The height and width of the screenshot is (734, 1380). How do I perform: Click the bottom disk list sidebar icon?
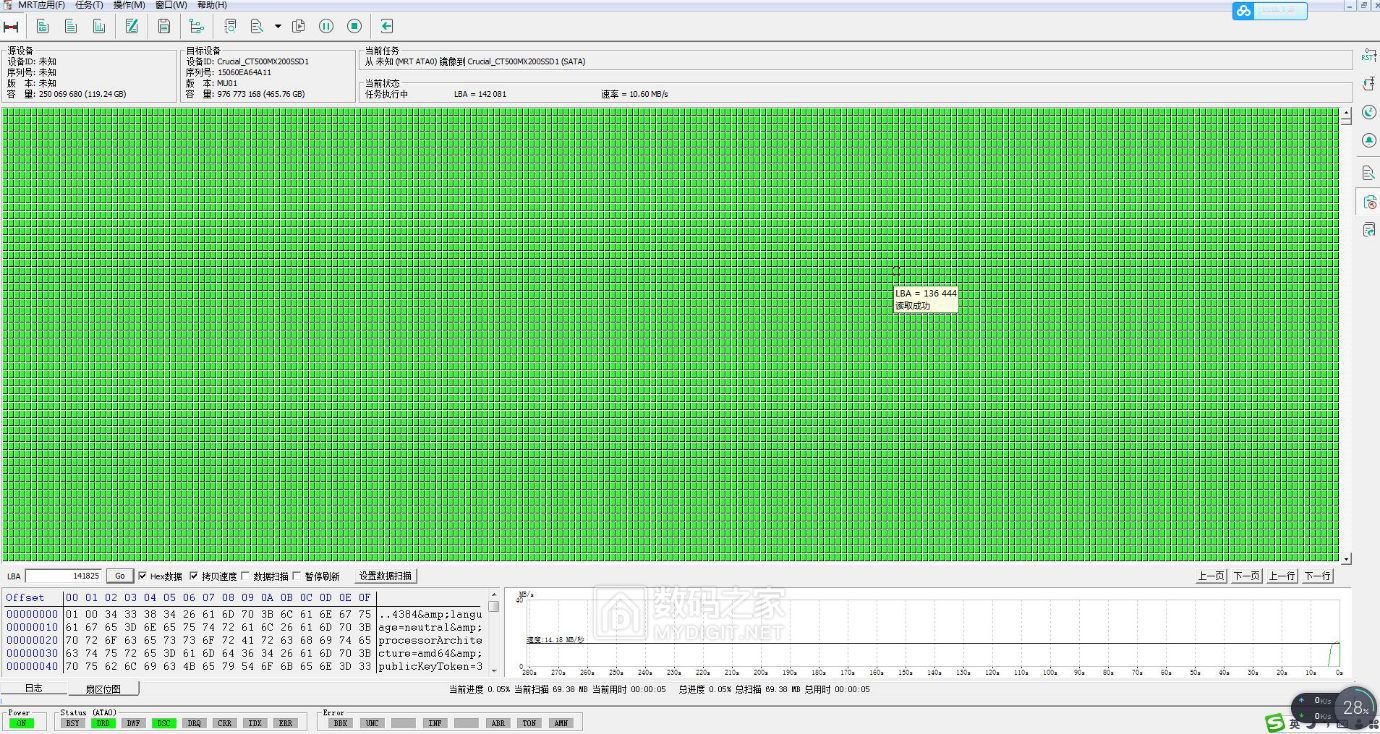click(x=1369, y=230)
